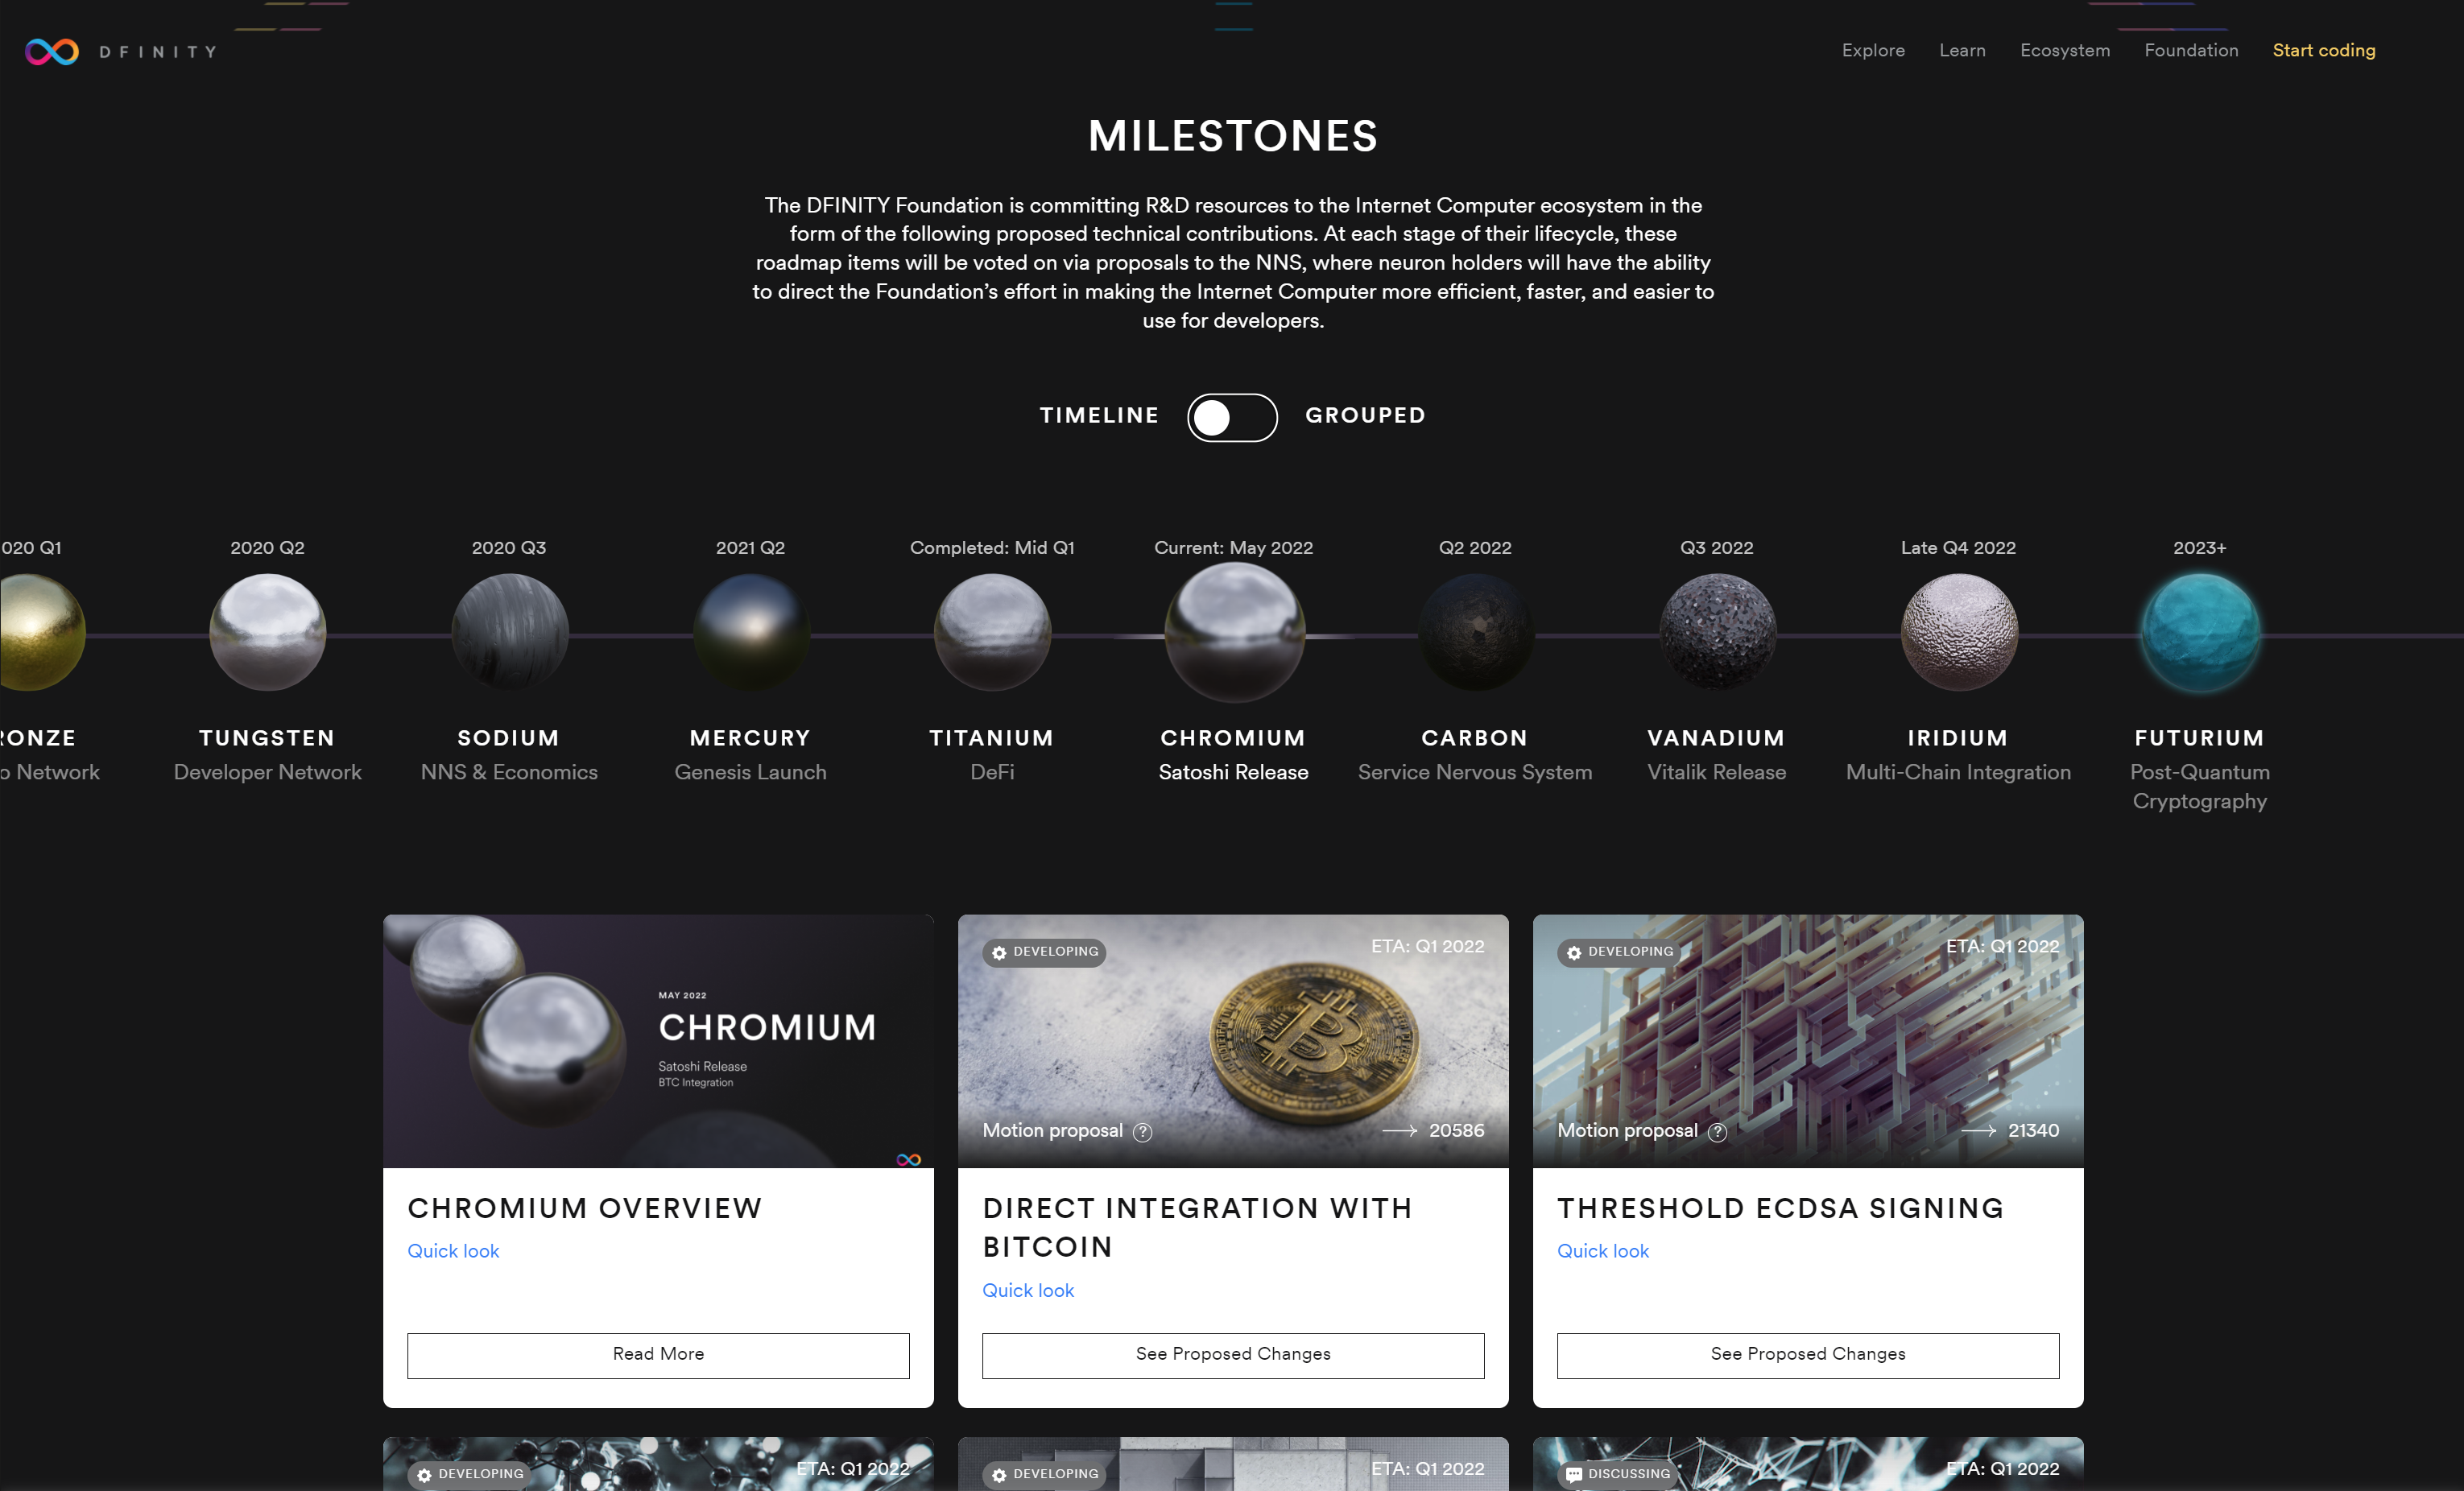This screenshot has height=1491, width=2464.
Task: Click the 'Multi-Chain Integration' subtitle
Action: [x=1958, y=772]
